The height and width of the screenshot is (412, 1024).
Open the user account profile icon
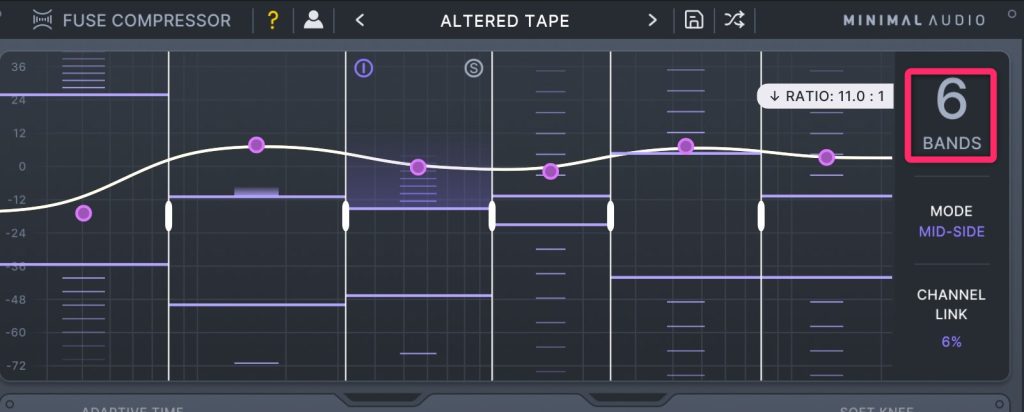(313, 20)
